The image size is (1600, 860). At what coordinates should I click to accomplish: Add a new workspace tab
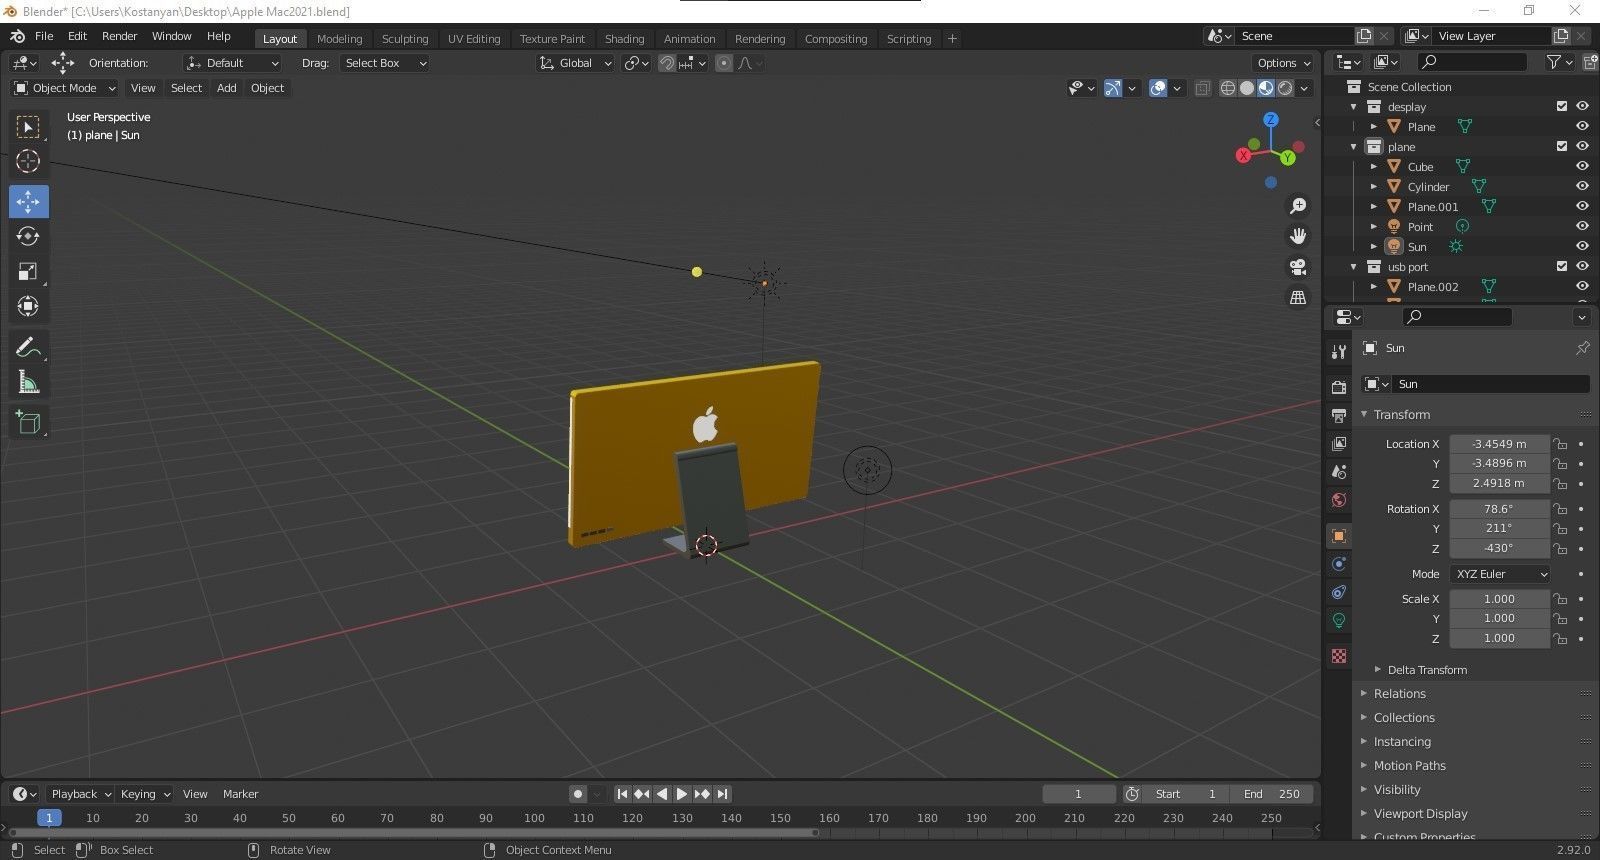pyautogui.click(x=952, y=39)
